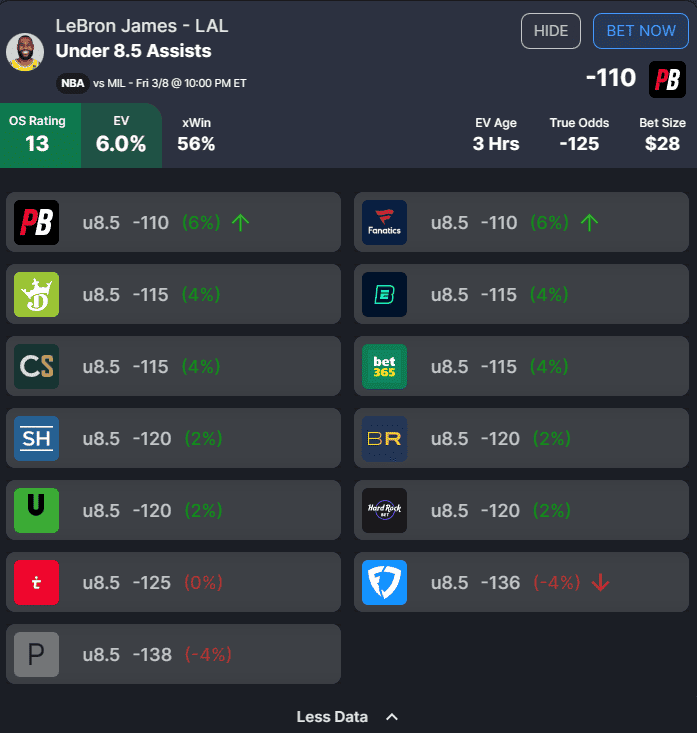The image size is (697, 733).
Task: Click the Less Data chevron arrow
Action: tap(392, 717)
